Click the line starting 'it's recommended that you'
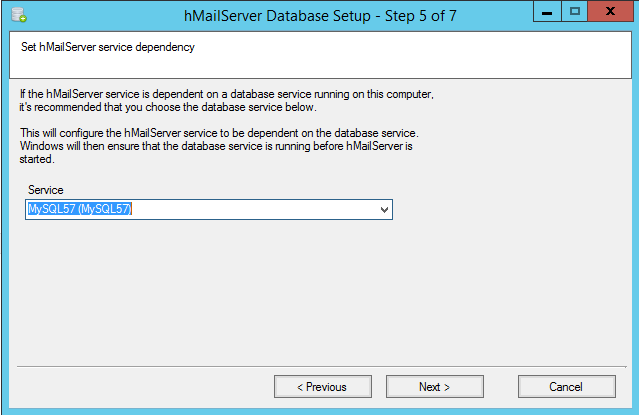The image size is (639, 415). (x=168, y=107)
